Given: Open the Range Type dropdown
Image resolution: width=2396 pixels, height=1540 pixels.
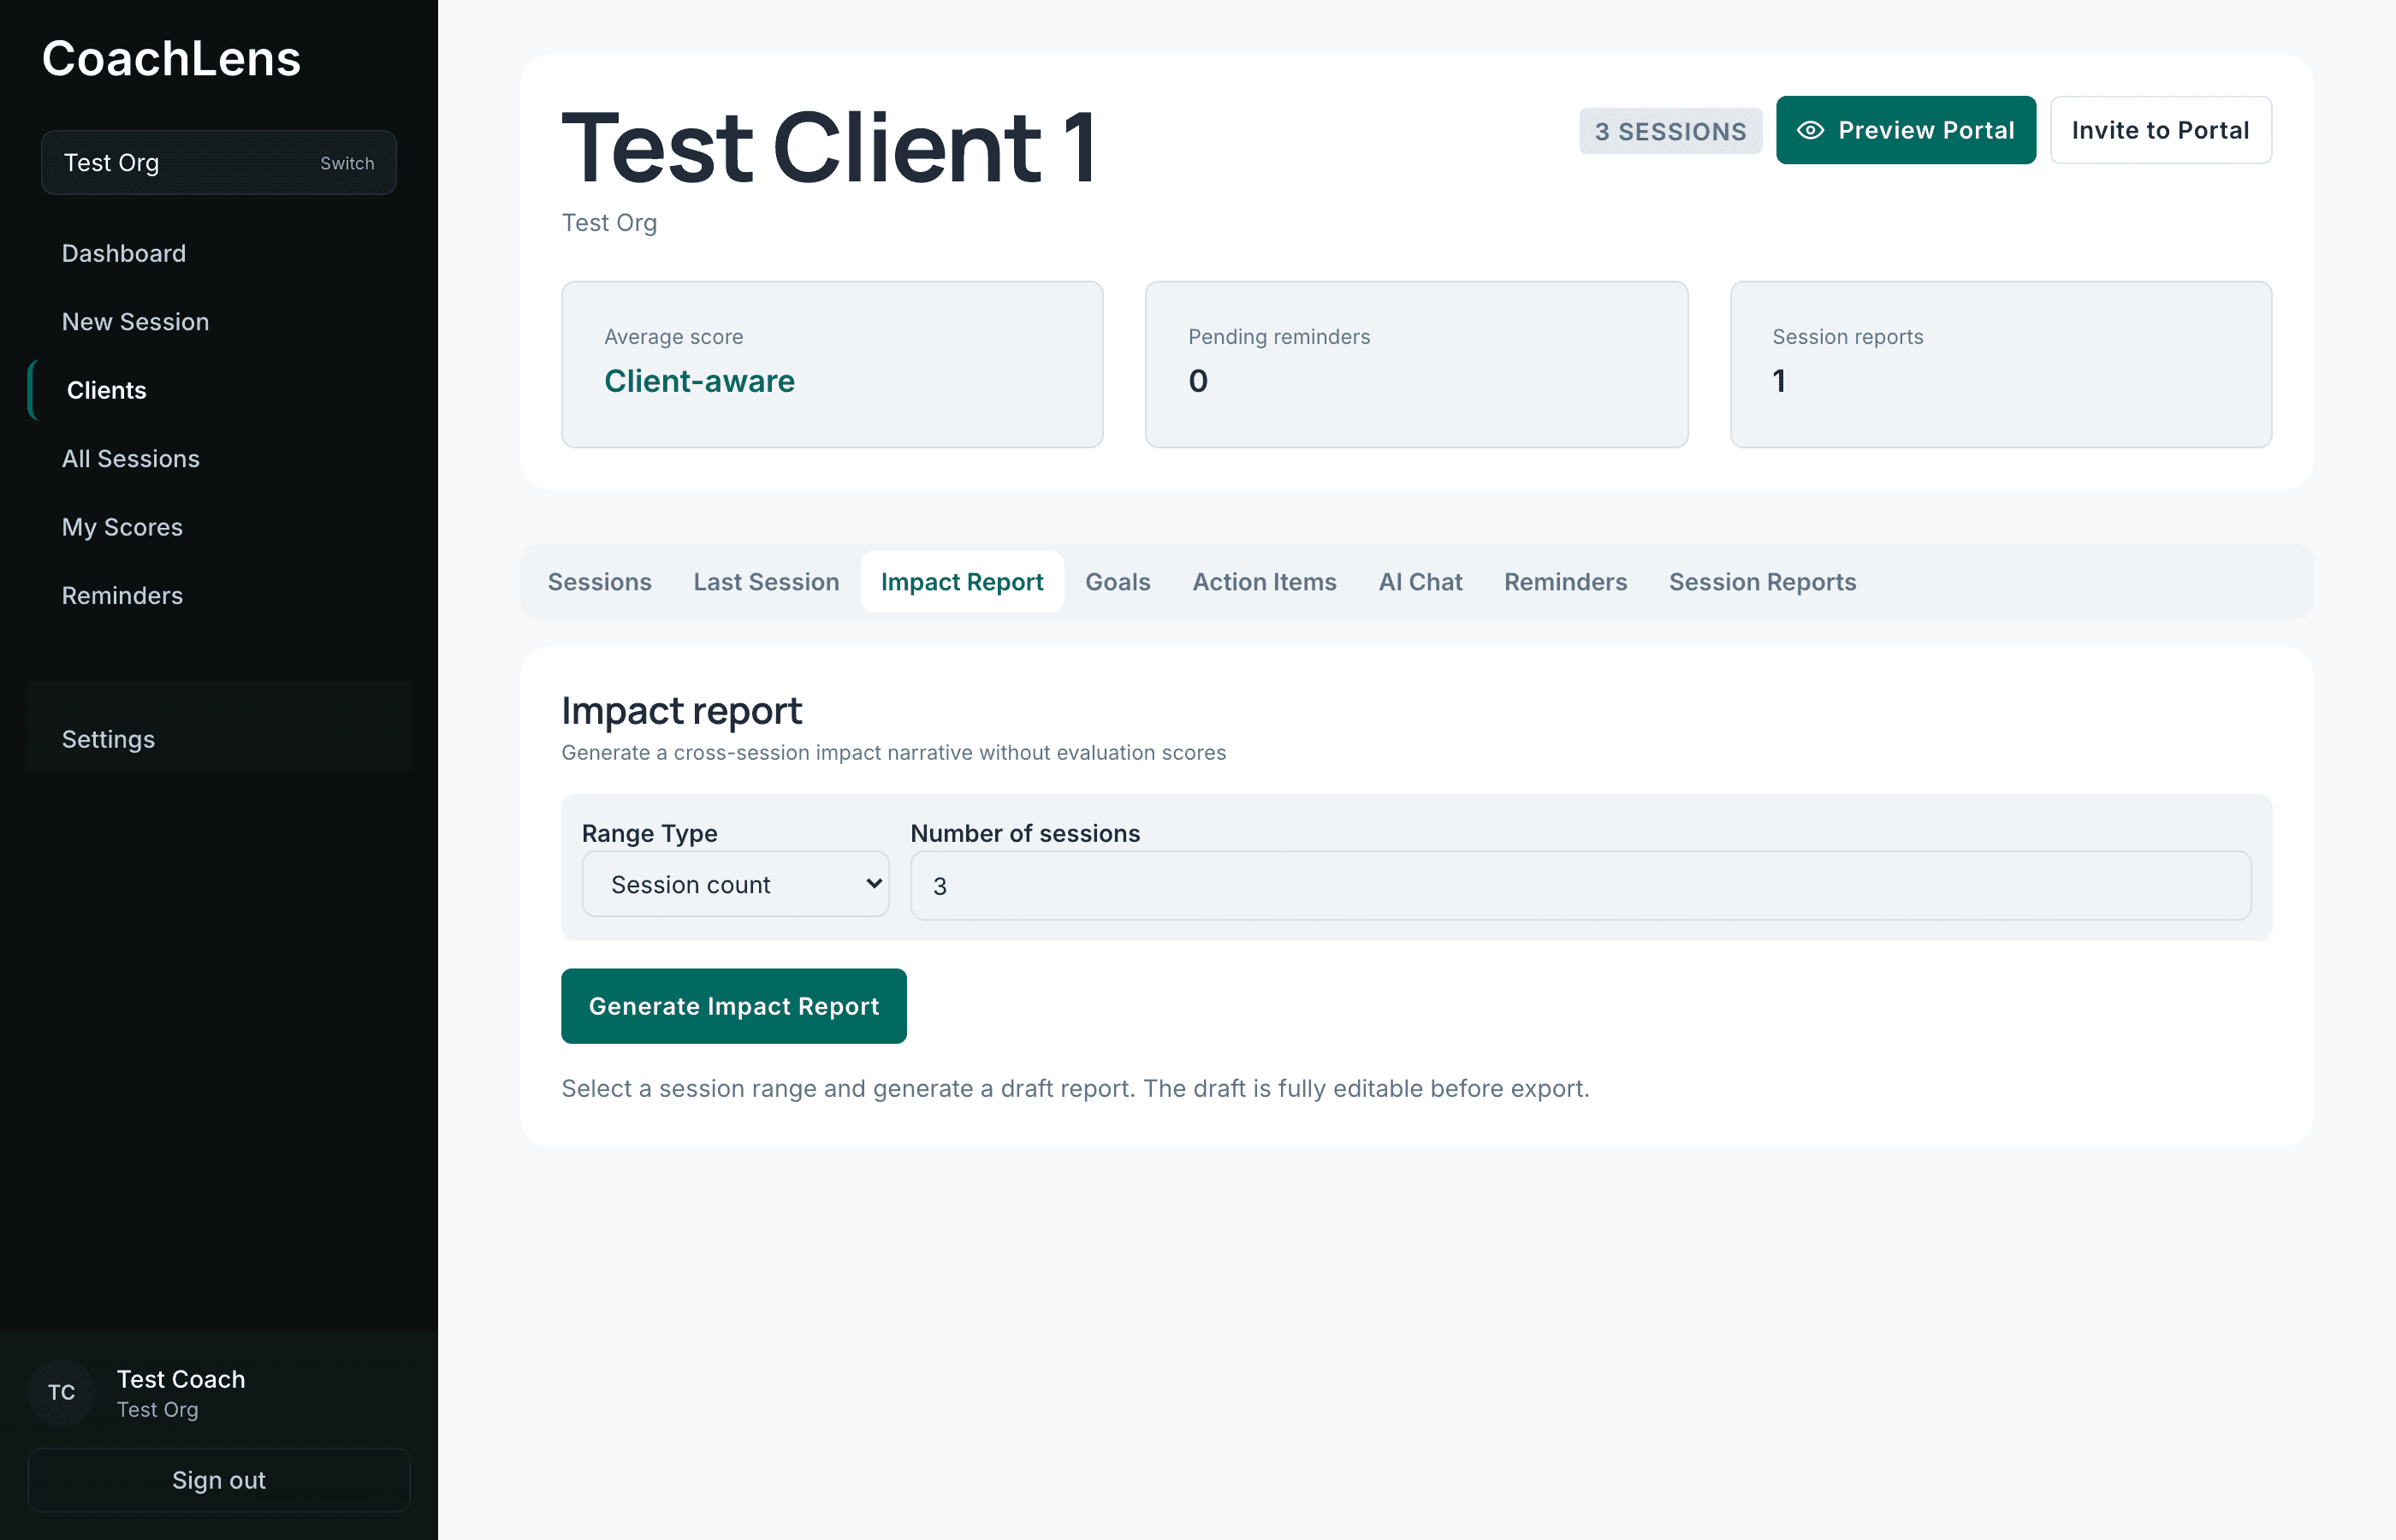Looking at the screenshot, I should coord(735,884).
